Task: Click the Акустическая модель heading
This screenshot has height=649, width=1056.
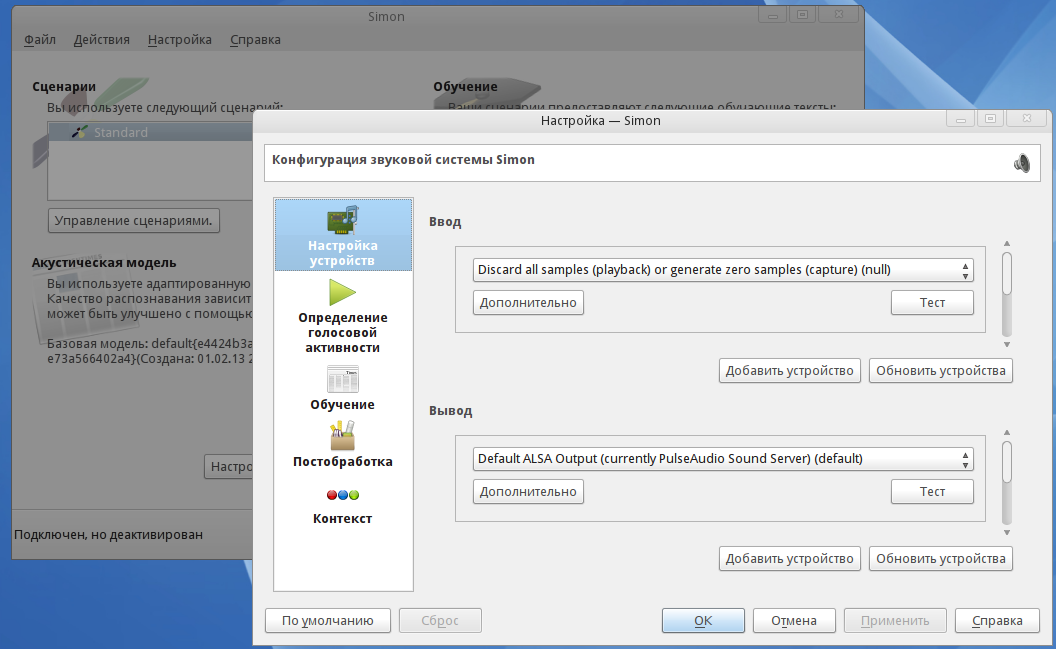Action: tap(104, 263)
